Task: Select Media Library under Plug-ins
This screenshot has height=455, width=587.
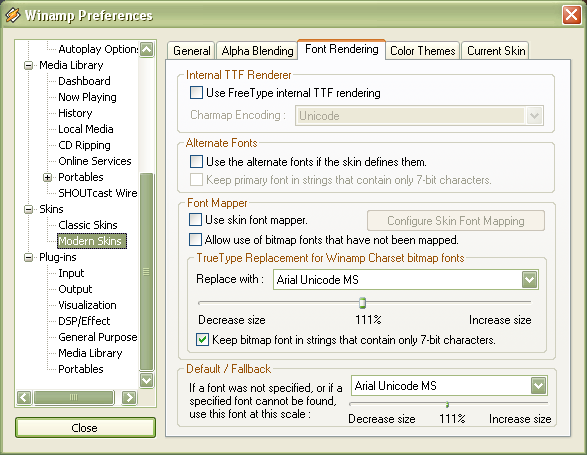Action: [x=90, y=353]
